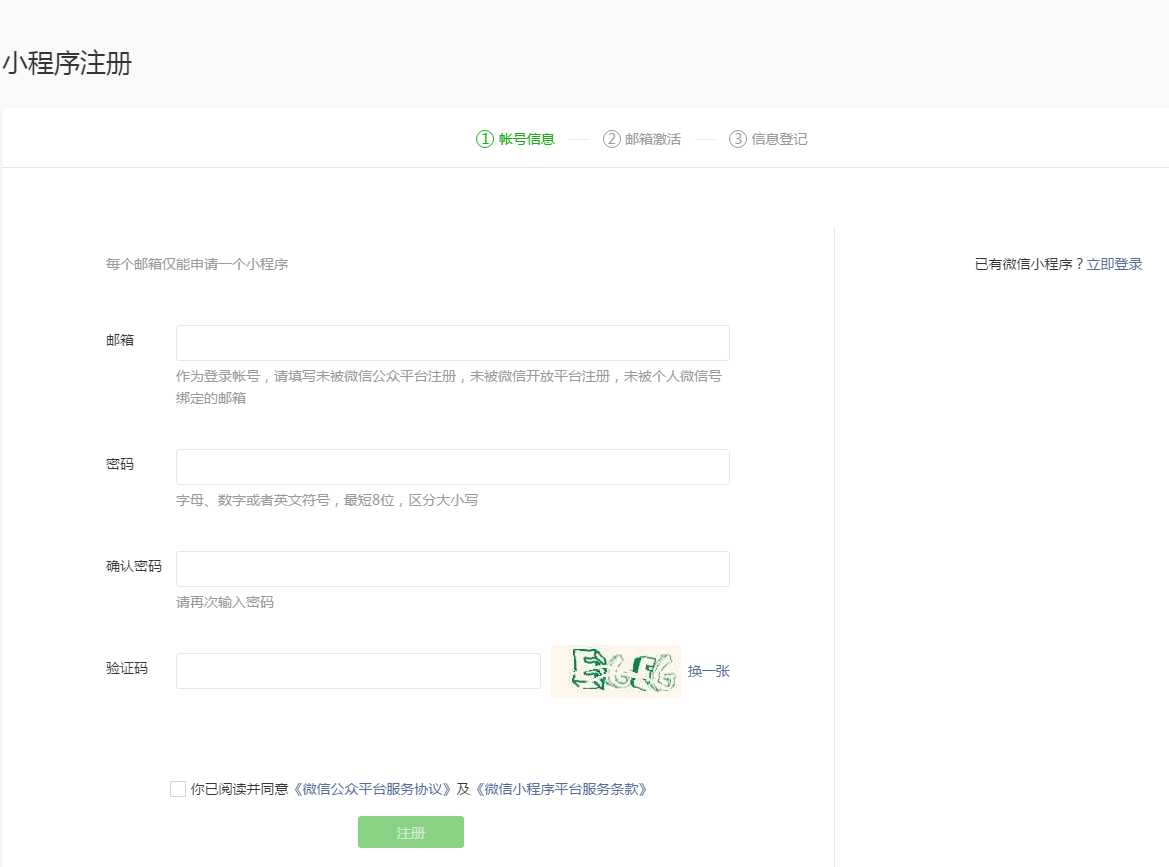Click the hint 请再次输入密码
This screenshot has width=1169, height=867.
point(225,602)
